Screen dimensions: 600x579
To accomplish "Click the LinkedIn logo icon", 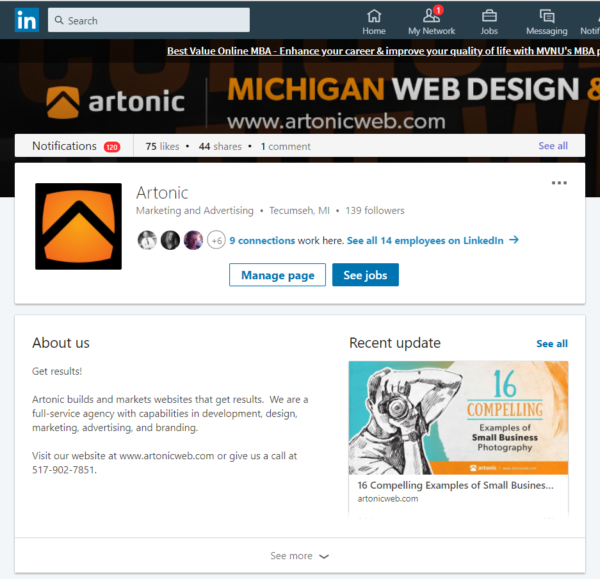I will 27,20.
